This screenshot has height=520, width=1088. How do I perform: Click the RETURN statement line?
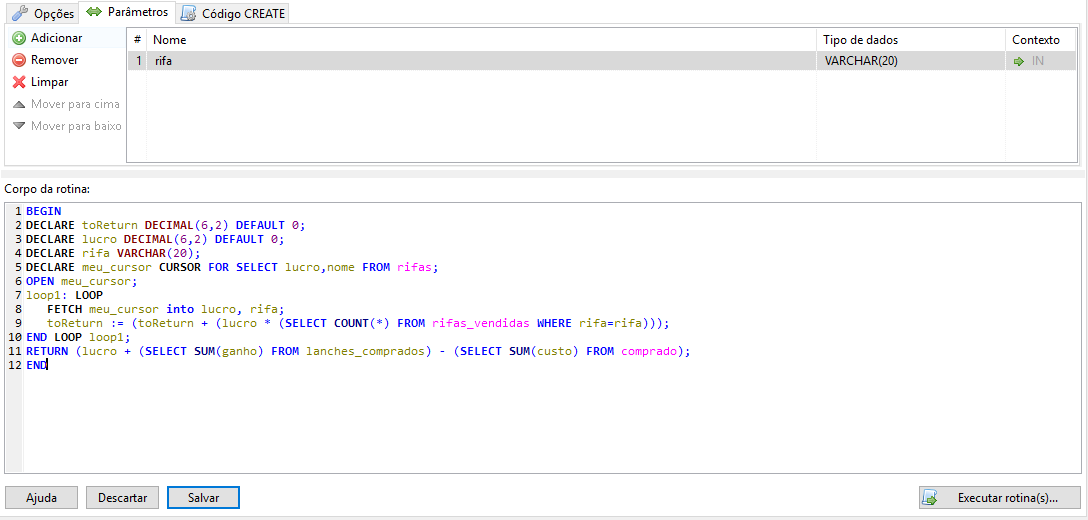click(358, 351)
